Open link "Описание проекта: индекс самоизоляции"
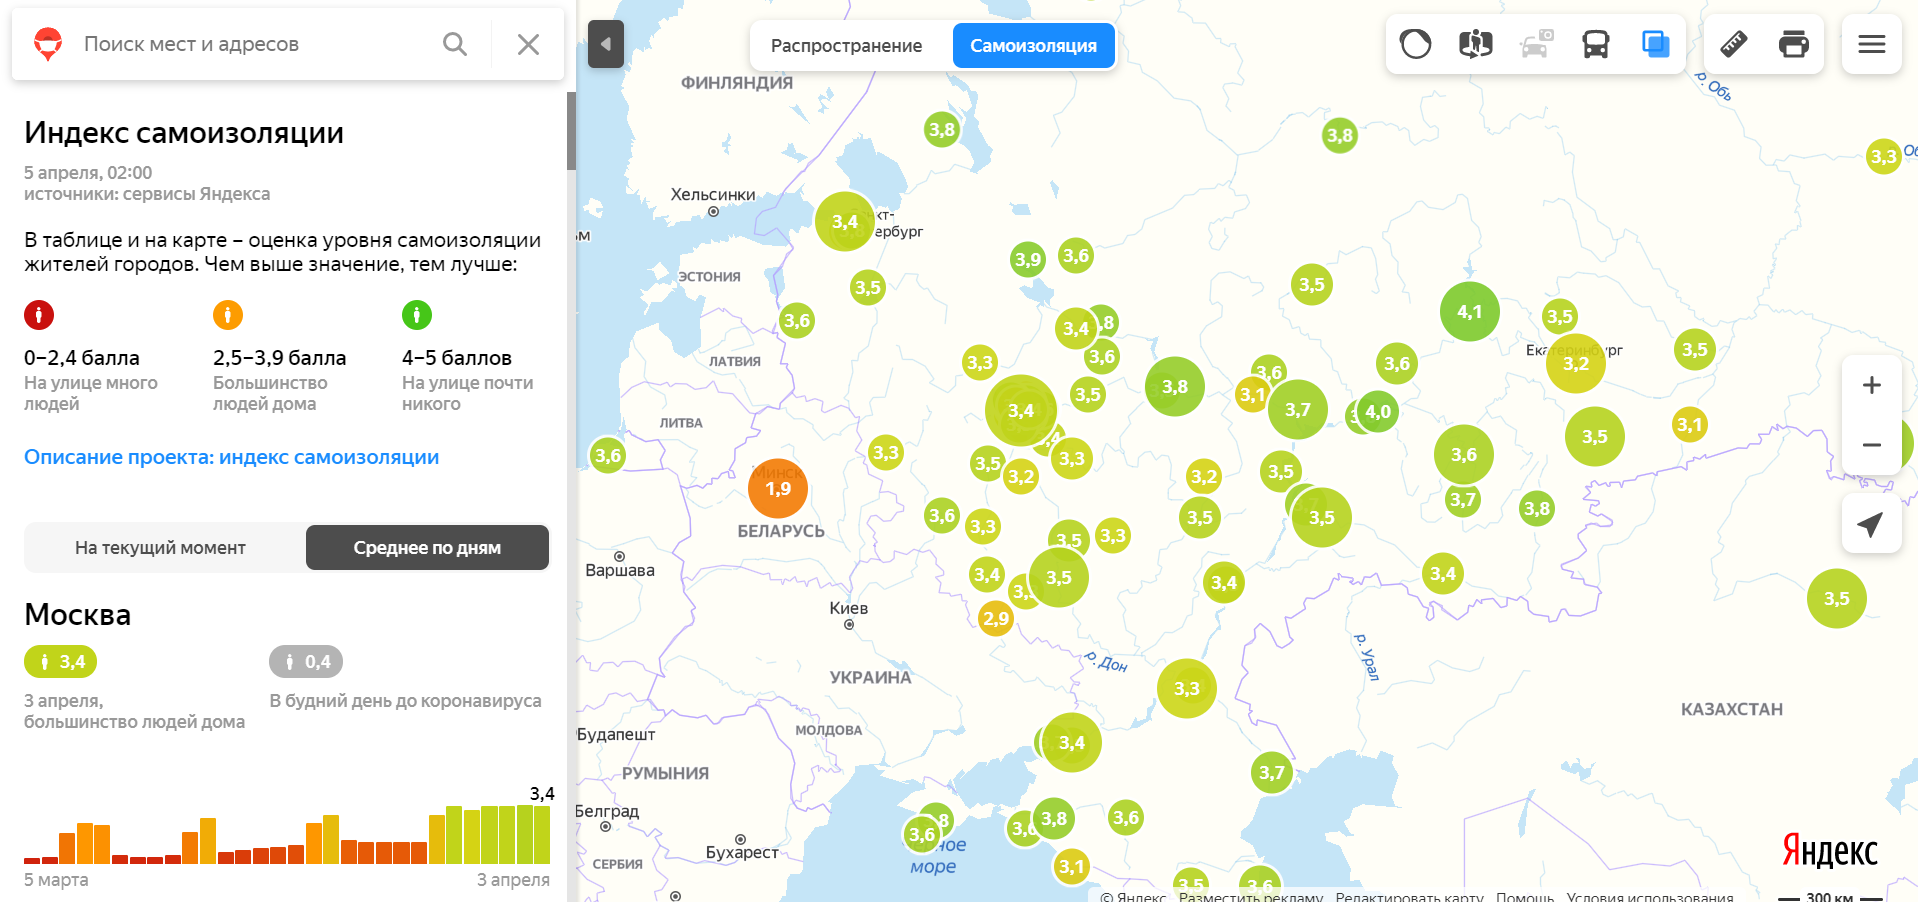The image size is (1918, 902). point(231,457)
